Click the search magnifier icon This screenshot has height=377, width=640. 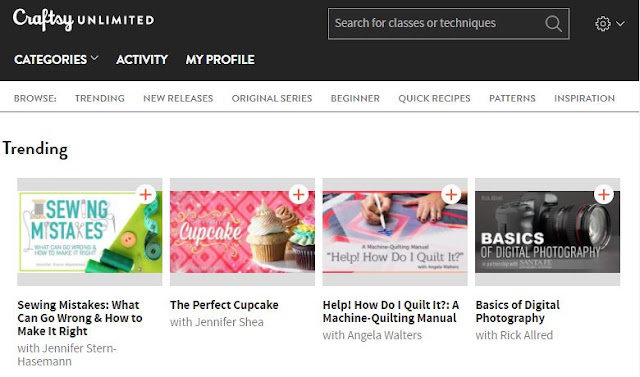[x=553, y=24]
